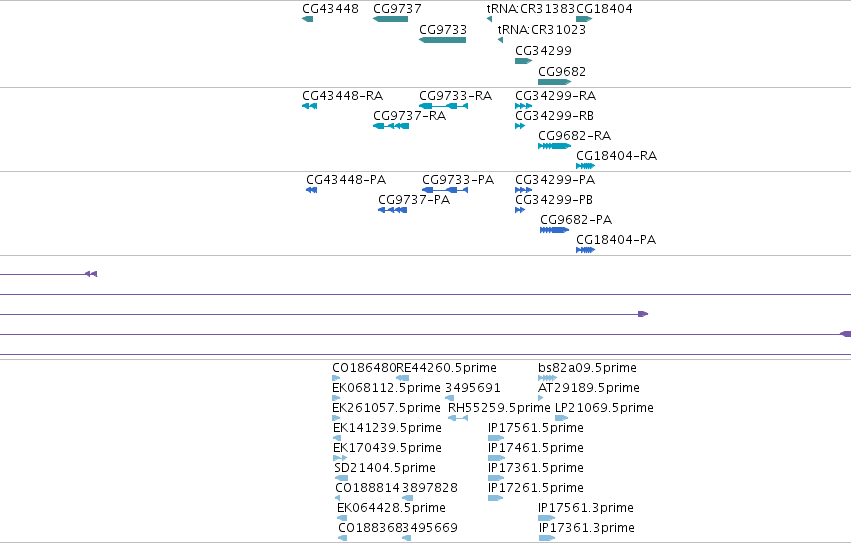The image size is (851, 543).
Task: Select the CG43448 gene label
Action: [x=330, y=9]
